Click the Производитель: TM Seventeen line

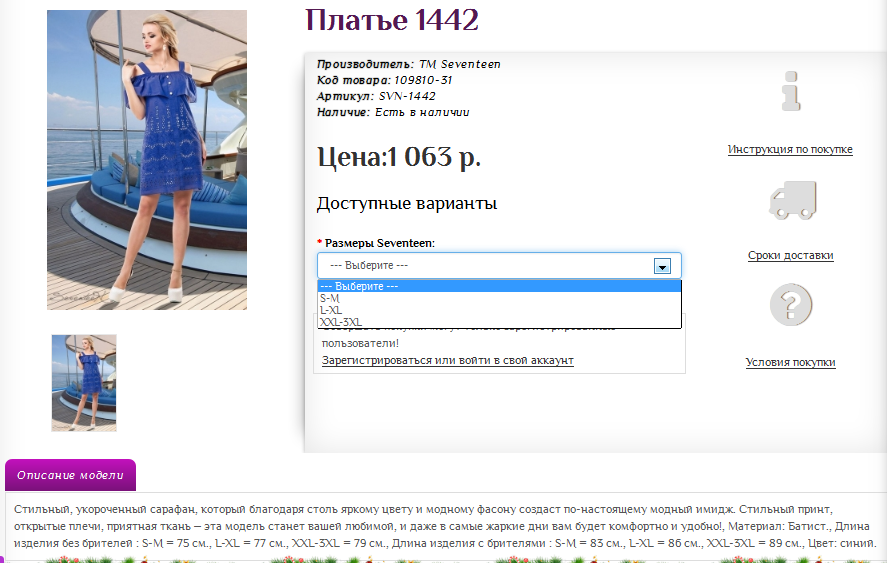pyautogui.click(x=408, y=64)
